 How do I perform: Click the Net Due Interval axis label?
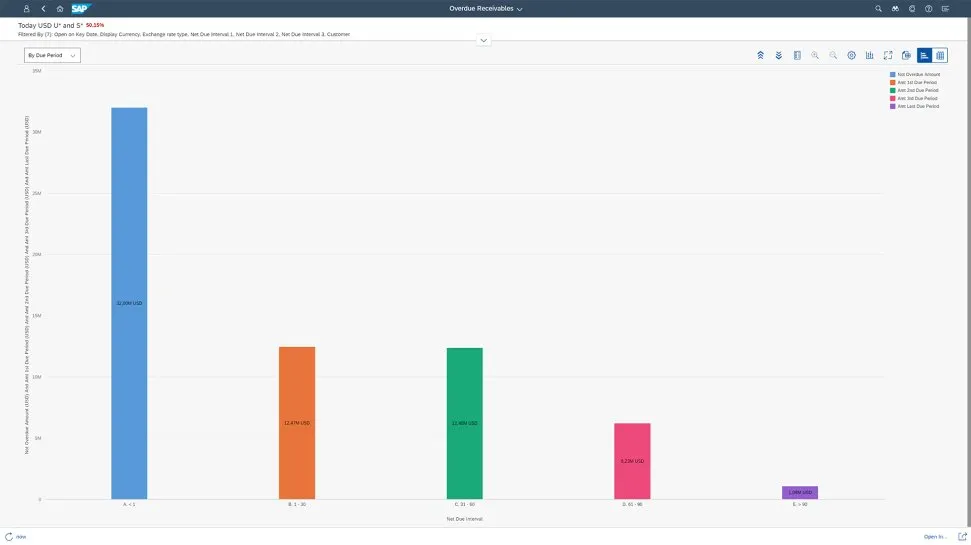(x=464, y=519)
